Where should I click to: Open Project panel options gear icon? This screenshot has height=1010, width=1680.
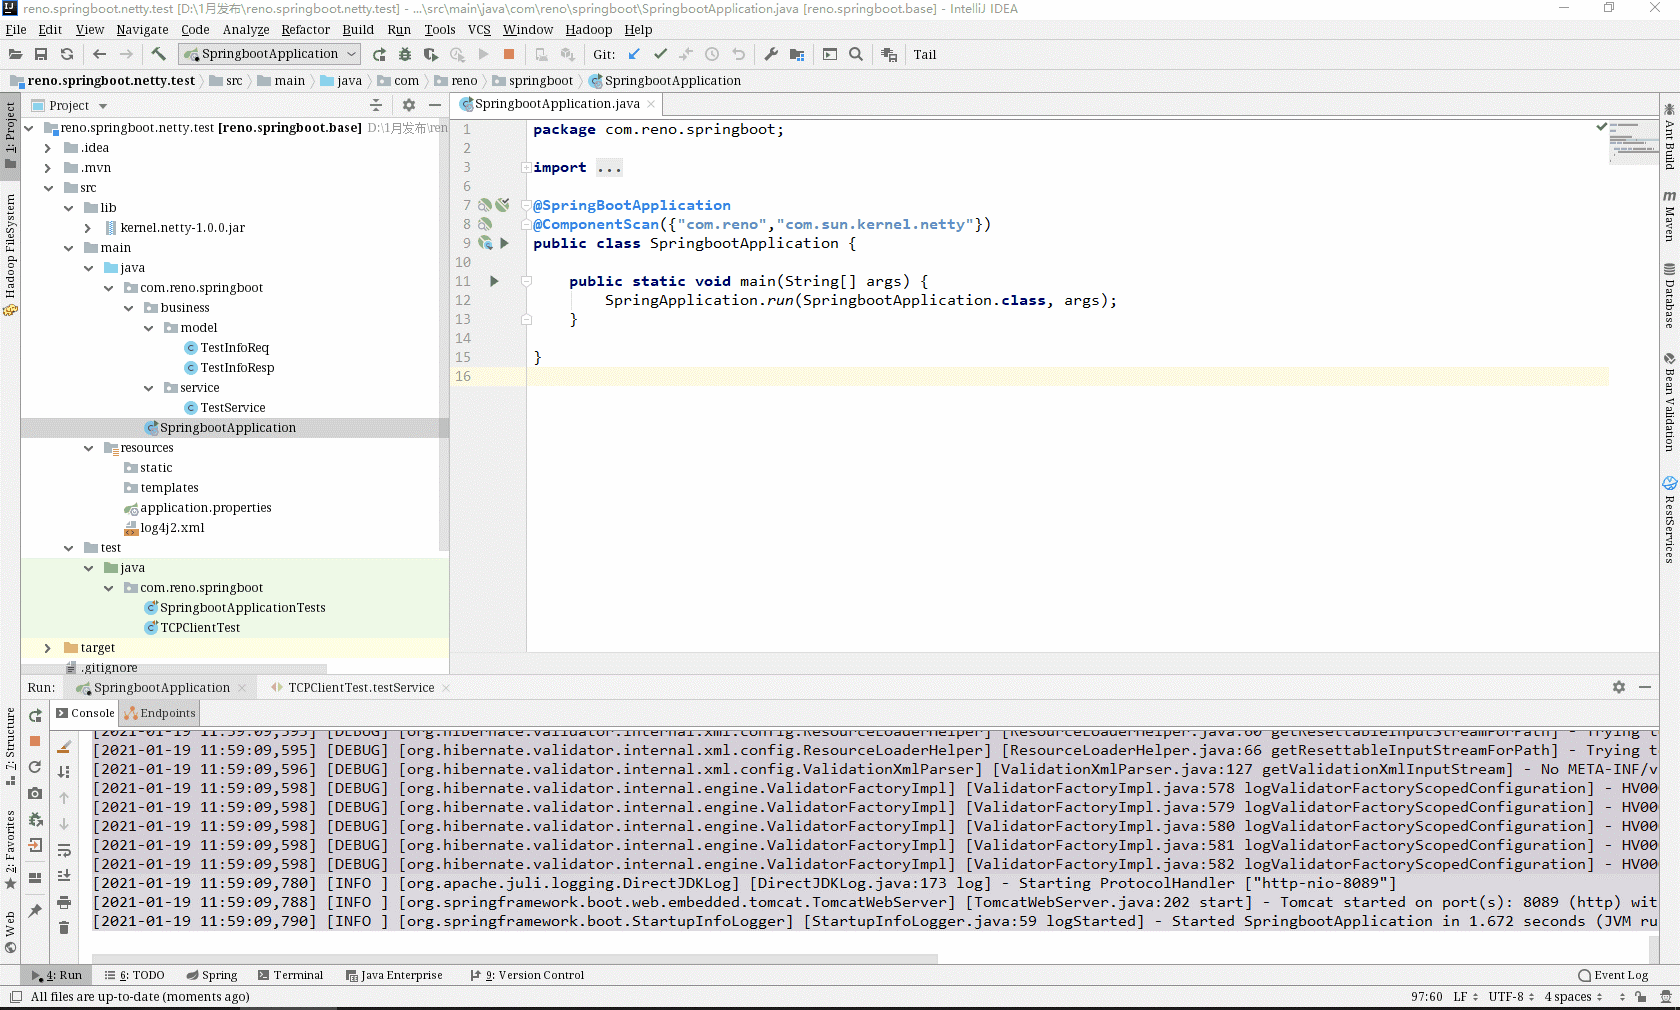tap(409, 105)
